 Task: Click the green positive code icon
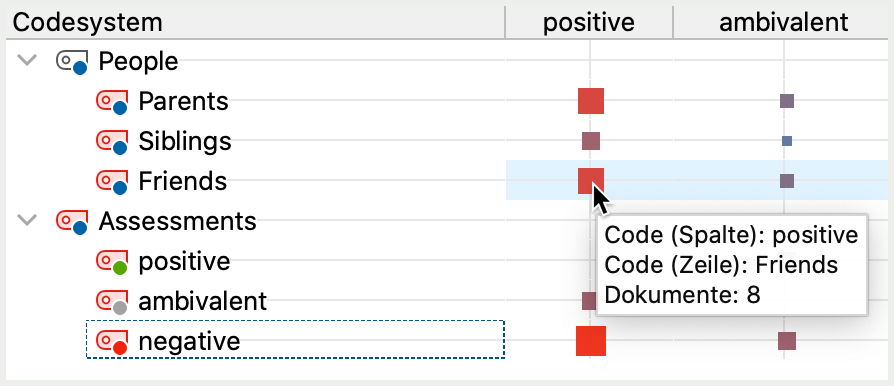coord(111,262)
